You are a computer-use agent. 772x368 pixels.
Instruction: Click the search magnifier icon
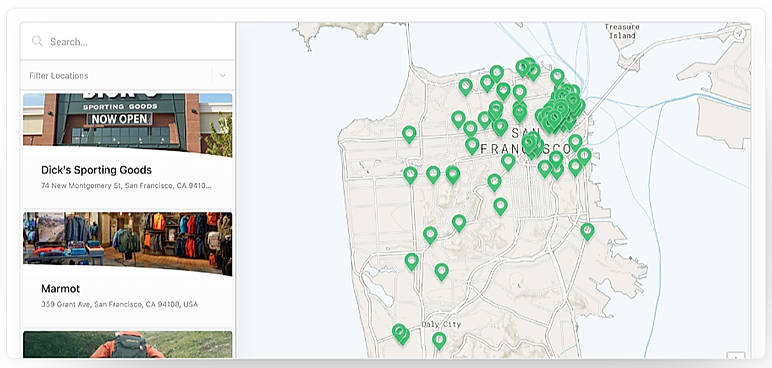point(37,41)
